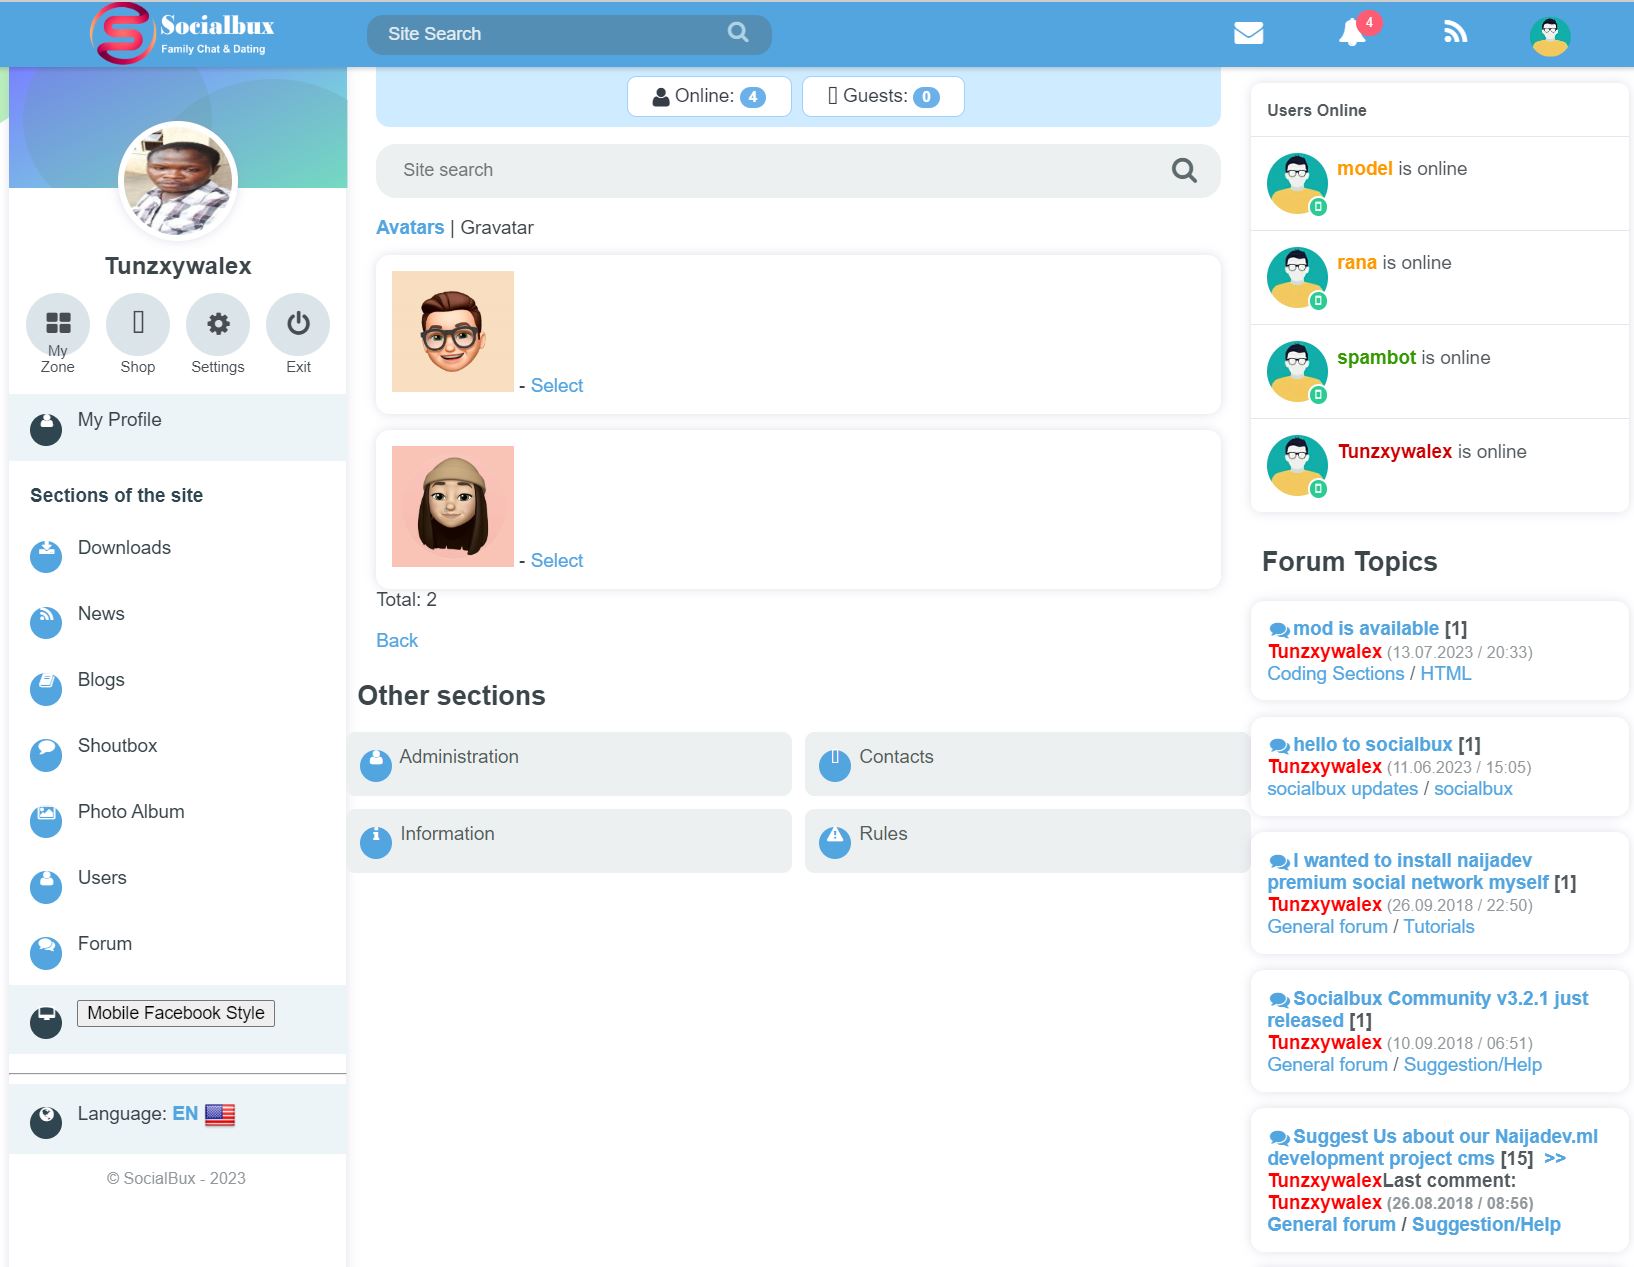Open Settings gear icon
Viewport: 1634px width, 1267px height.
coord(218,324)
